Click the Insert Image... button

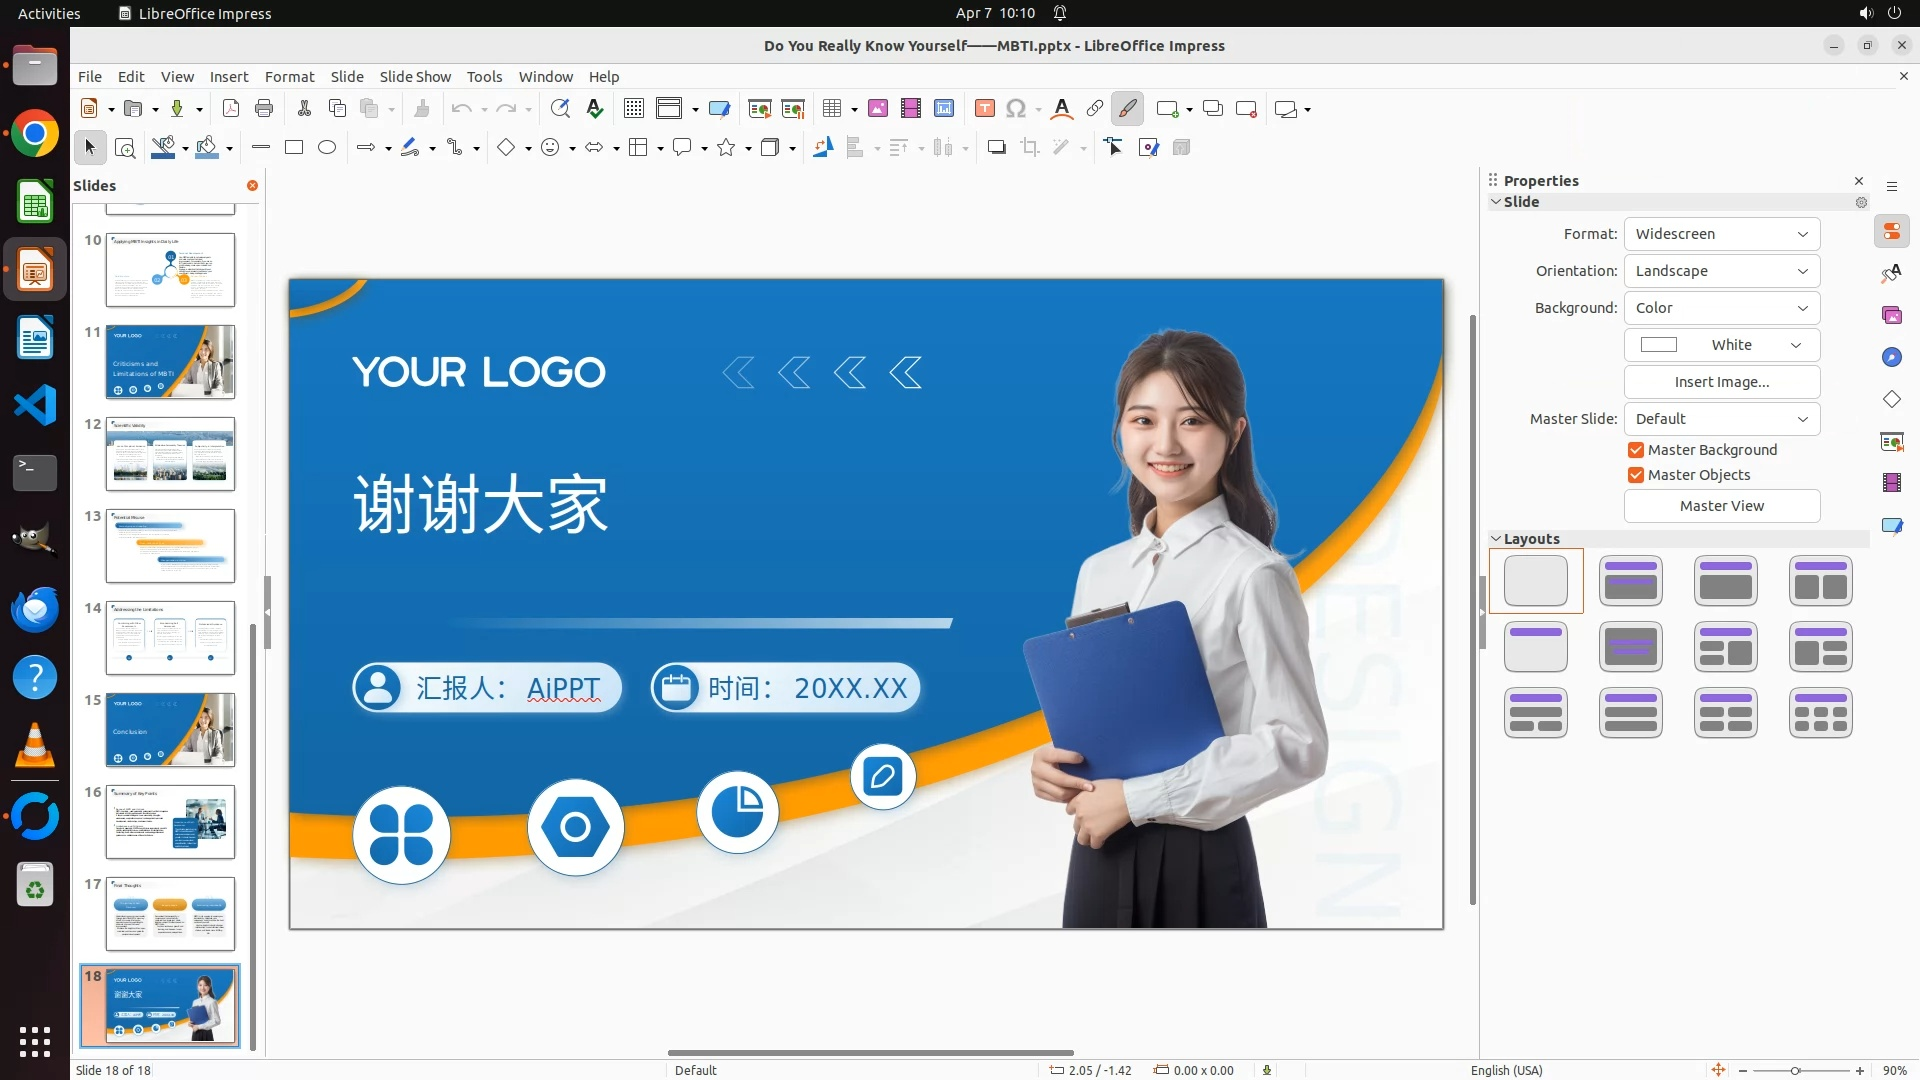[1721, 382]
